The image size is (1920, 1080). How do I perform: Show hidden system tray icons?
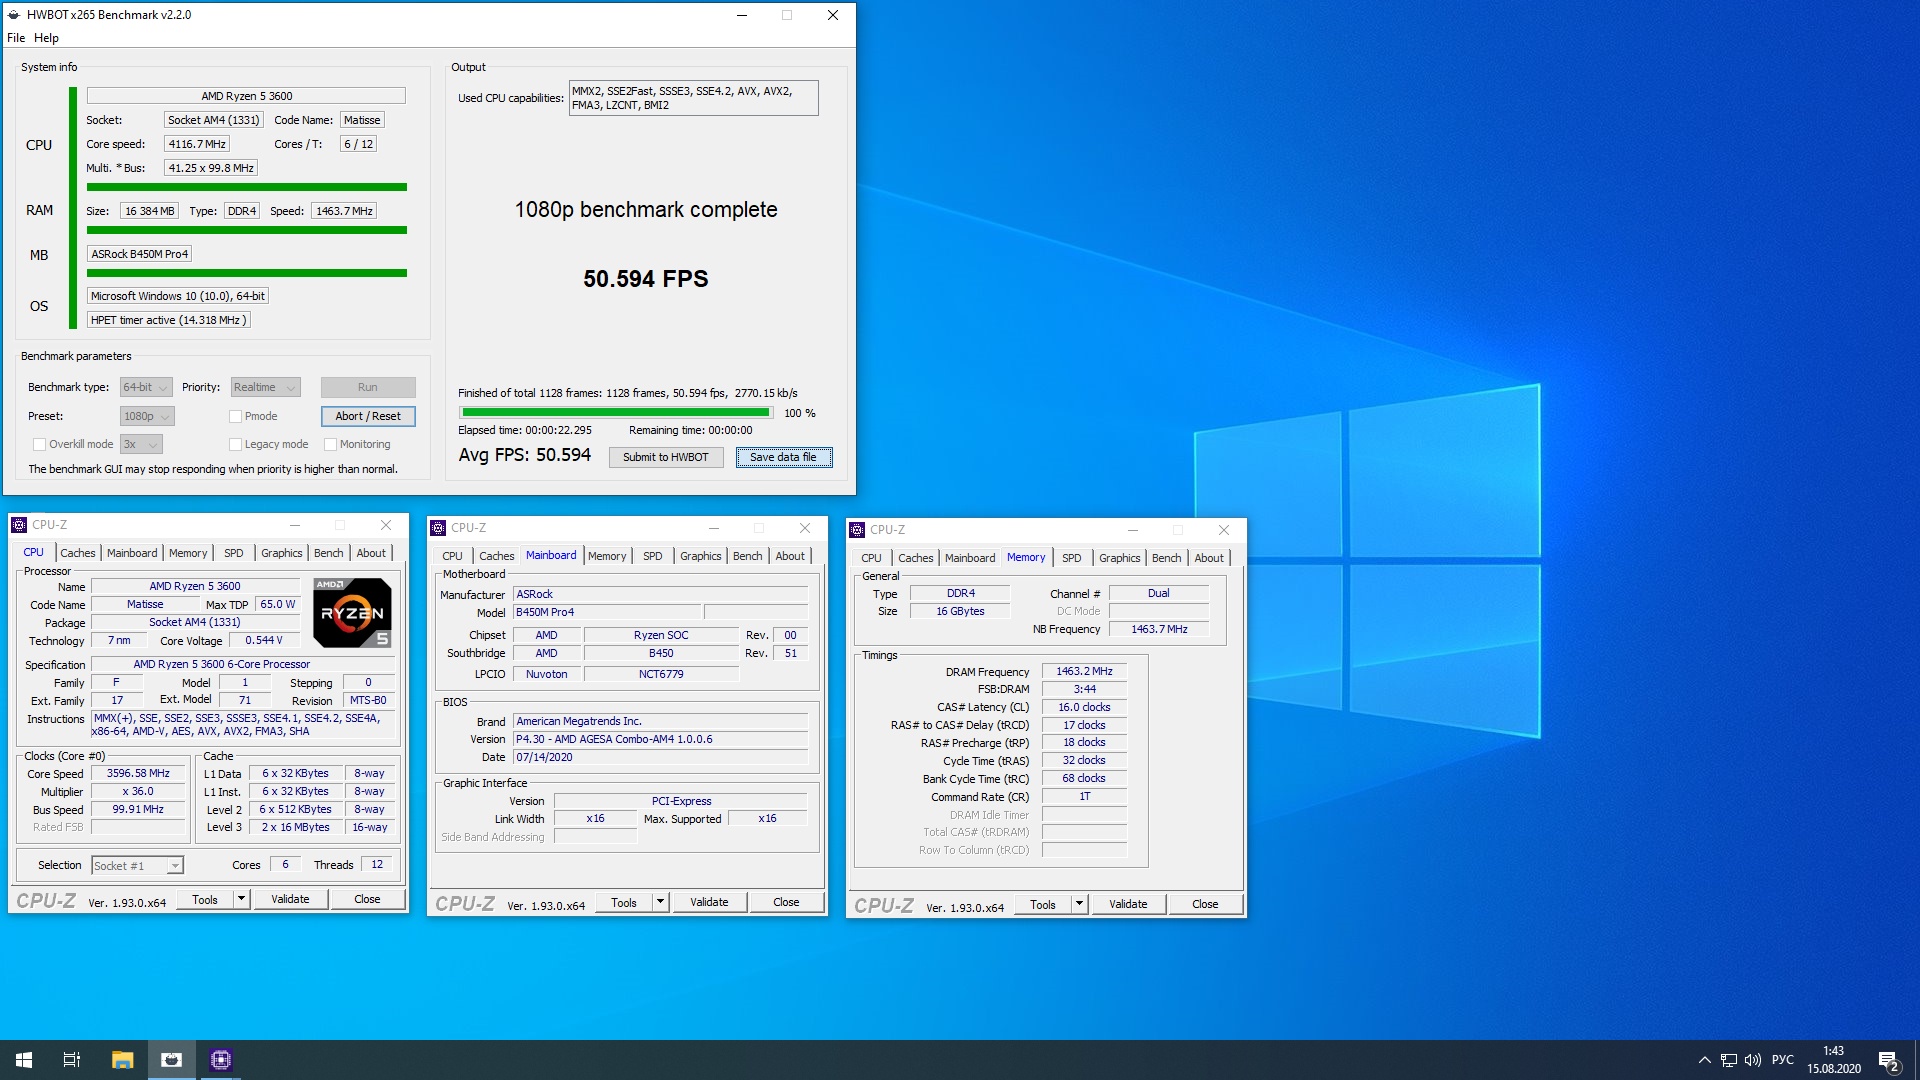point(1704,1060)
